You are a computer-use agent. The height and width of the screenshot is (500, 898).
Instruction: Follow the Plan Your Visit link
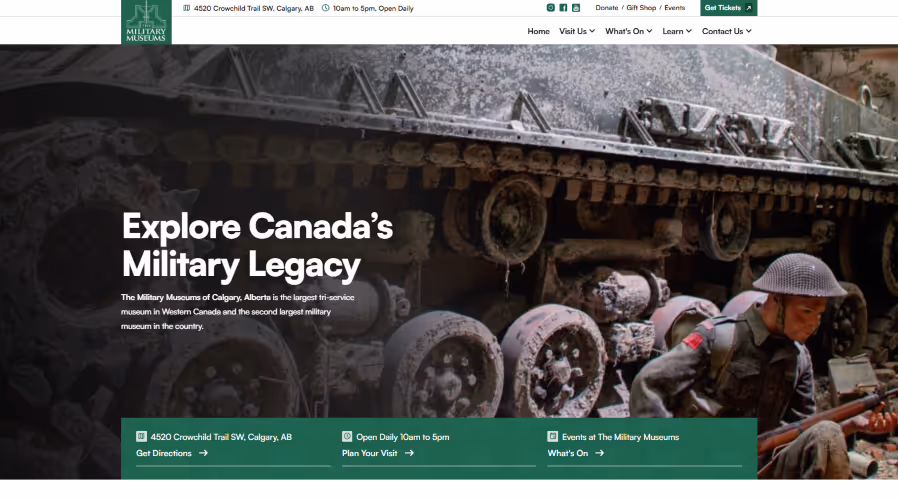[377, 453]
